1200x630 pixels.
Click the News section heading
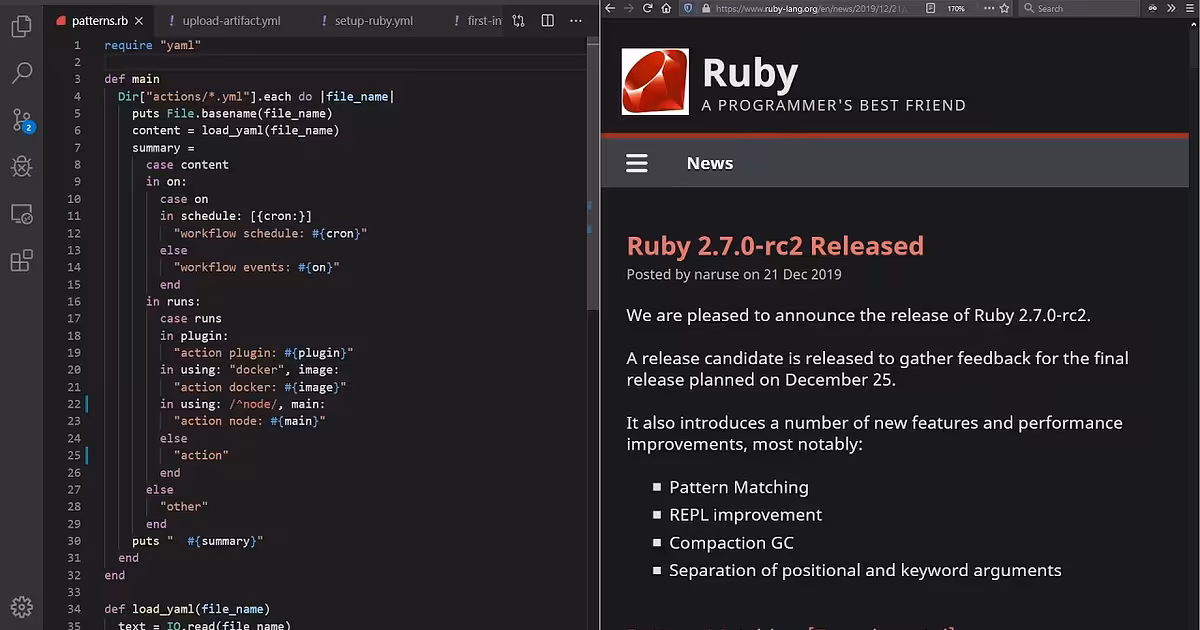pos(710,164)
